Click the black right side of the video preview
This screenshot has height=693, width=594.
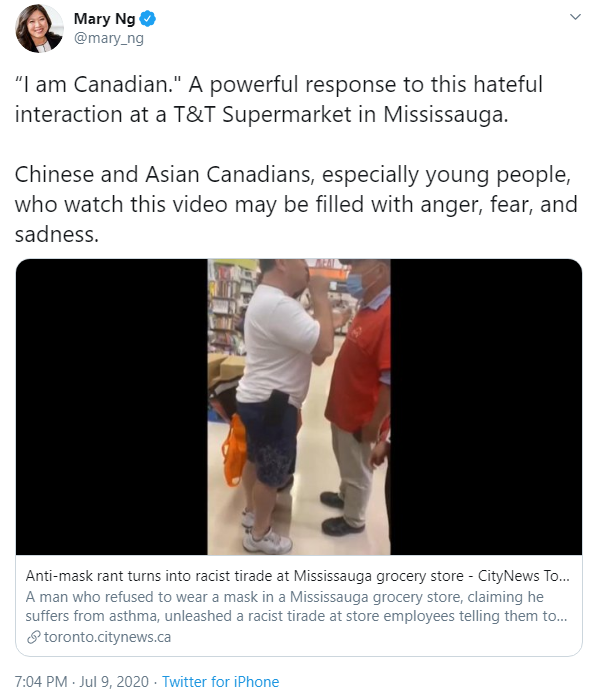tap(486, 407)
